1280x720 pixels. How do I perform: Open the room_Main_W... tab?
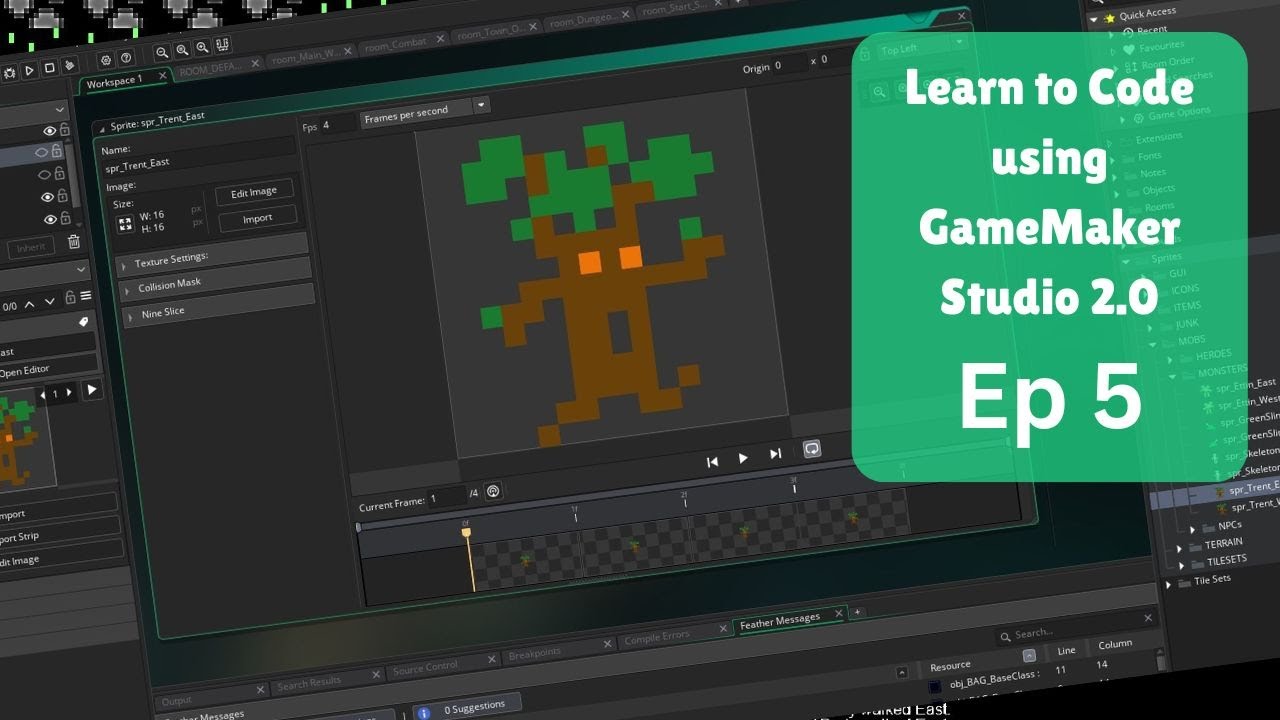pyautogui.click(x=304, y=55)
